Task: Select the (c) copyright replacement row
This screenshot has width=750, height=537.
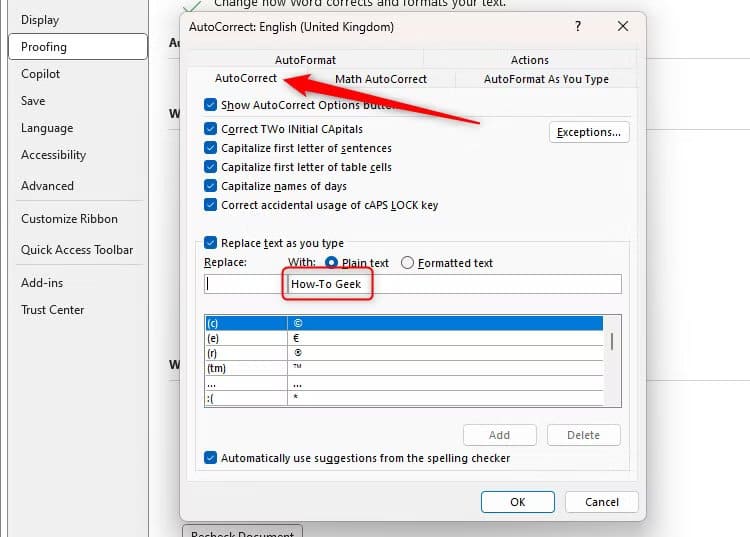Action: [404, 323]
